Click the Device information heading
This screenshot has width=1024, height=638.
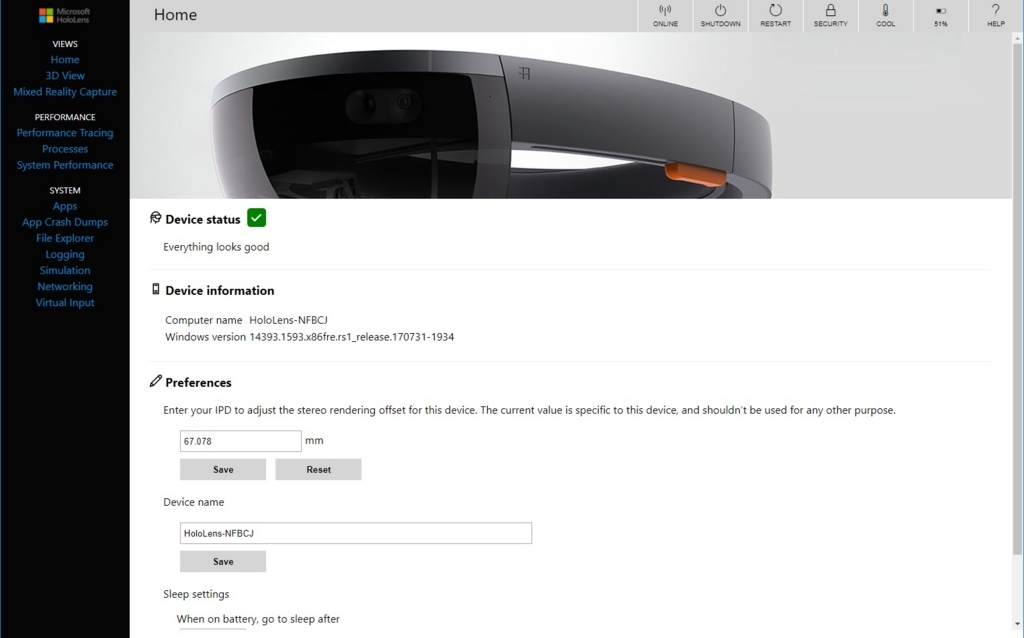point(219,291)
